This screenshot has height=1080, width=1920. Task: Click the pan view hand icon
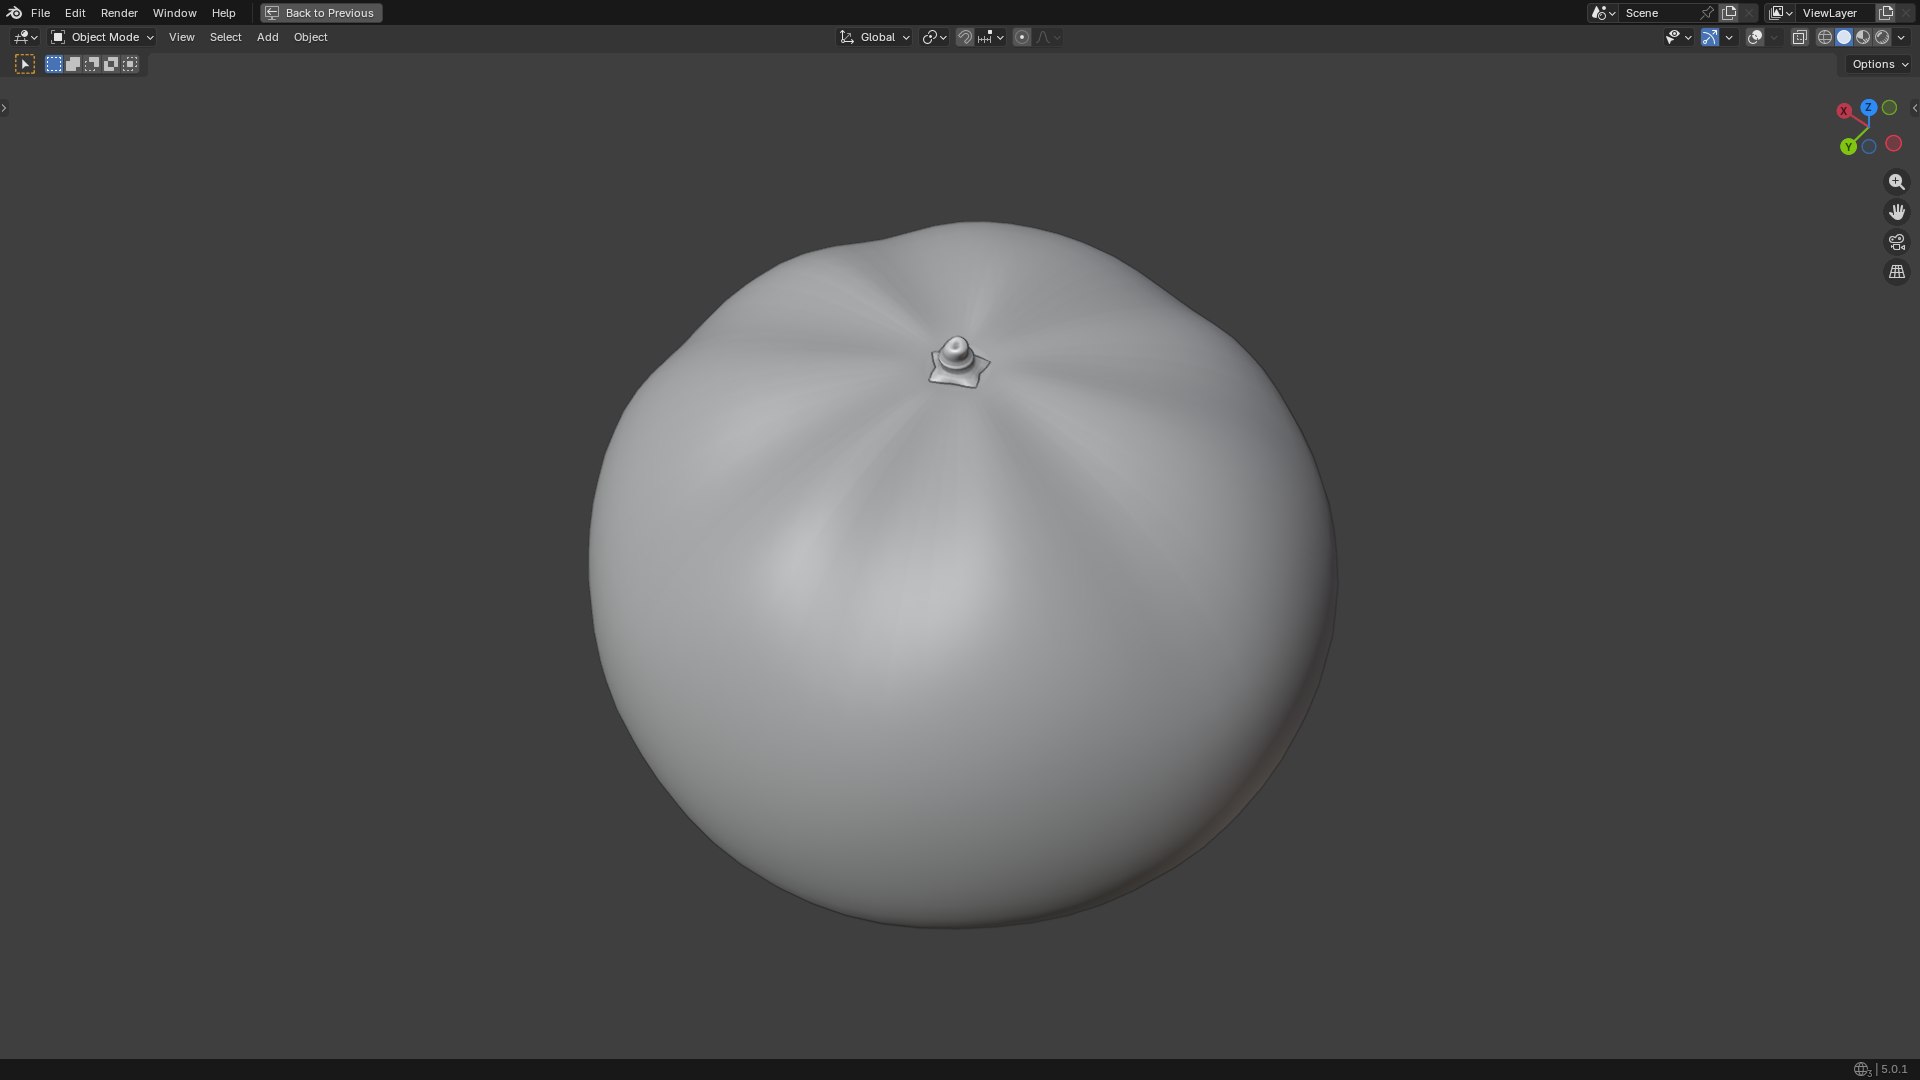coord(1896,212)
